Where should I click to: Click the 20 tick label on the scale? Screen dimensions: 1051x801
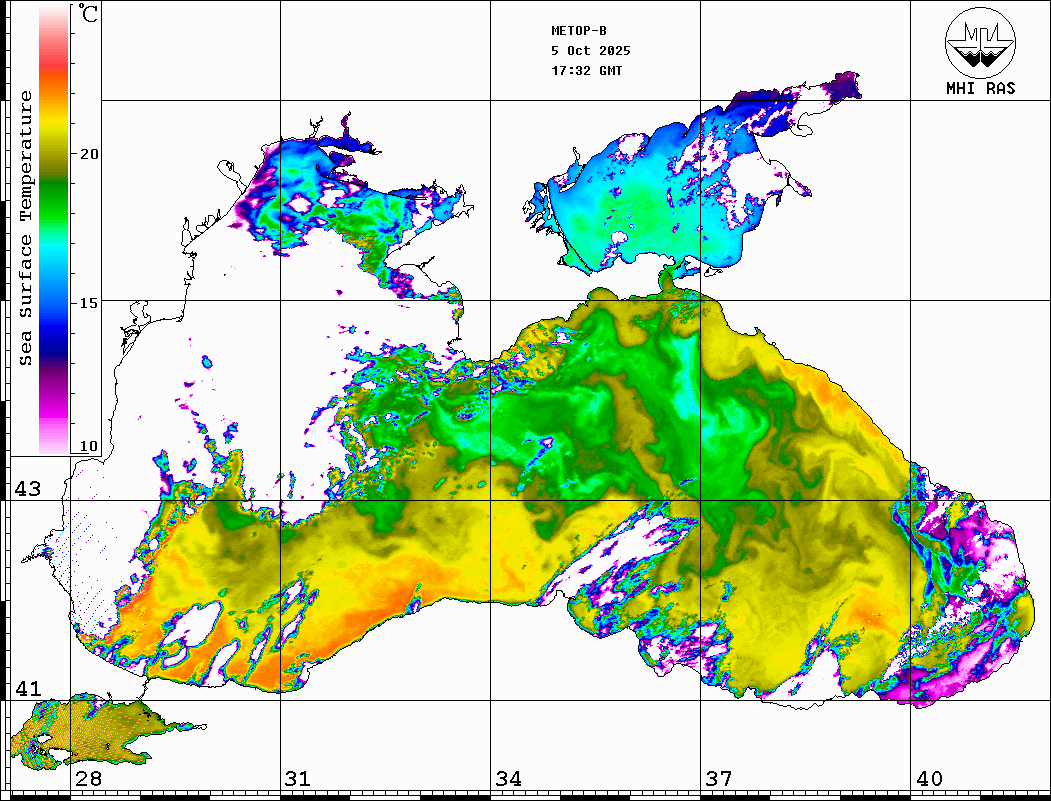(x=89, y=154)
